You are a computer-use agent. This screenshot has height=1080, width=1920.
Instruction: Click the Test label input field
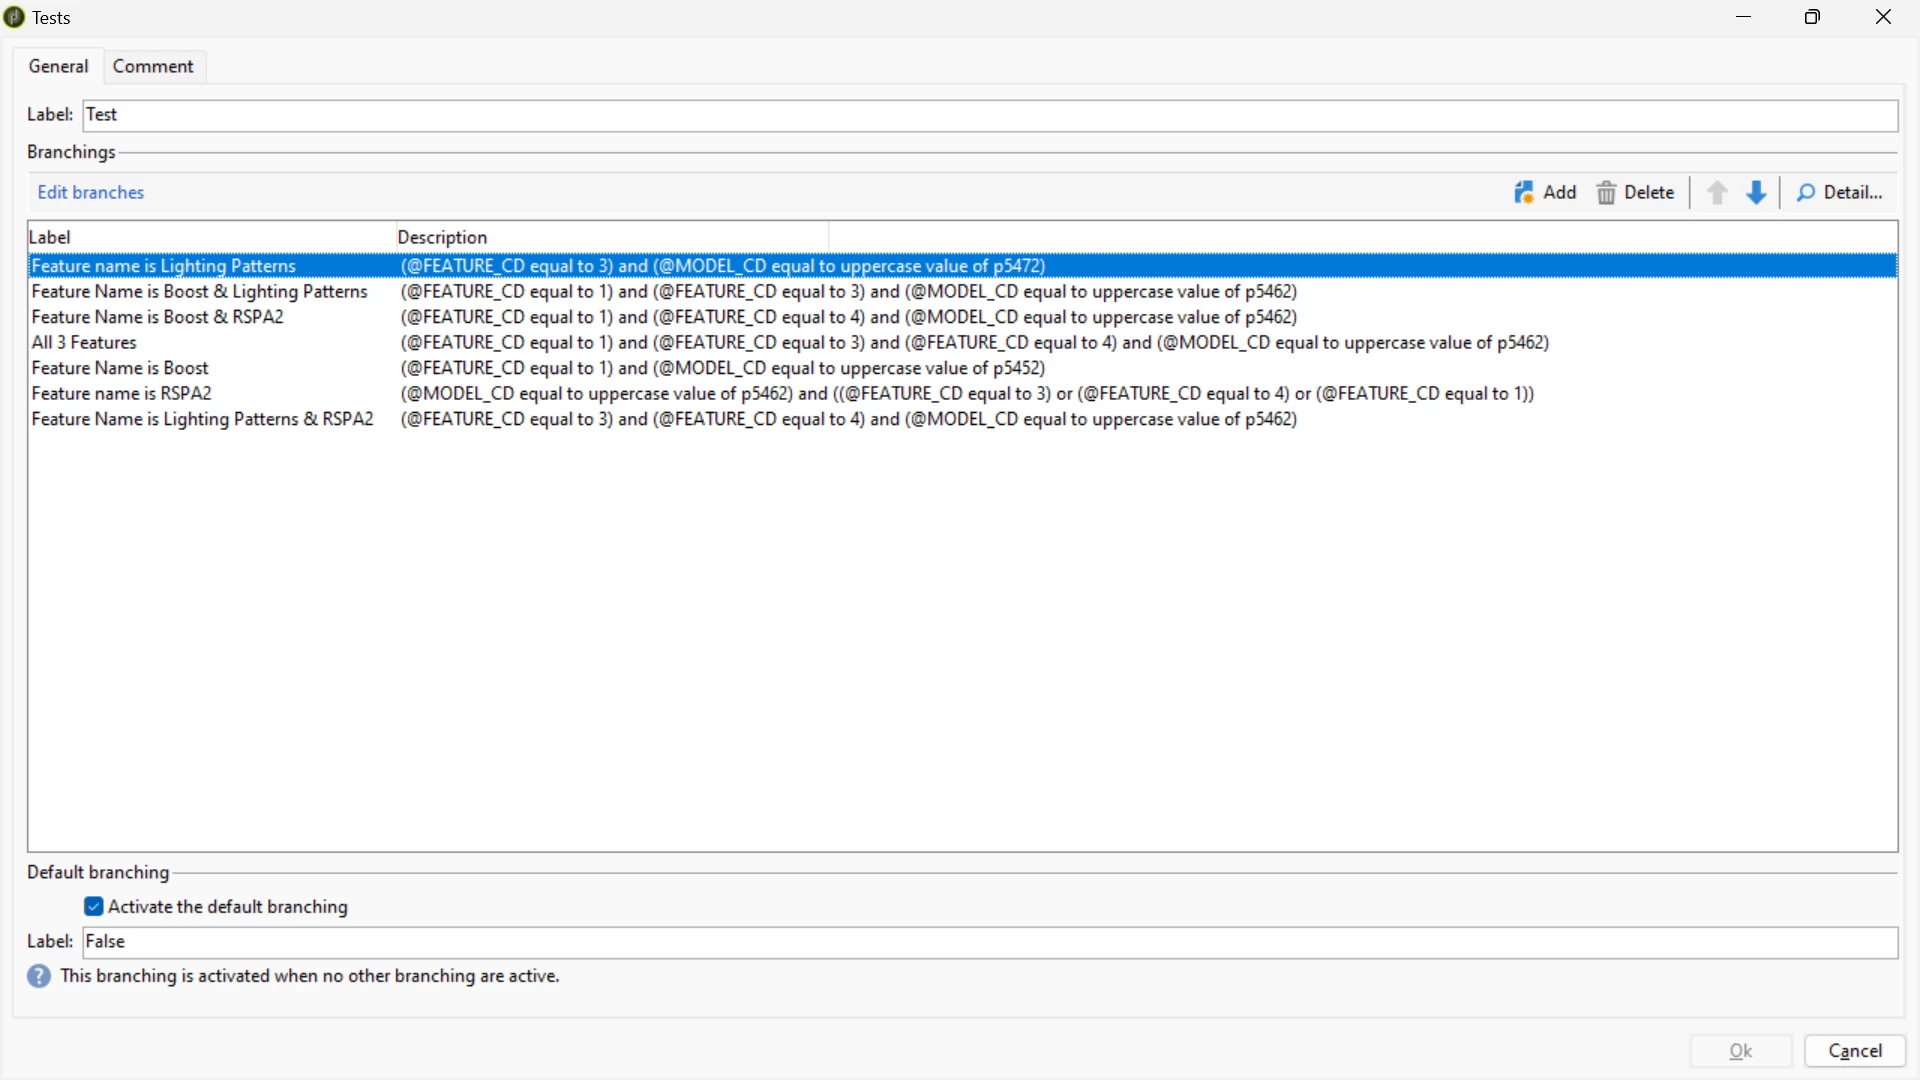tap(990, 115)
